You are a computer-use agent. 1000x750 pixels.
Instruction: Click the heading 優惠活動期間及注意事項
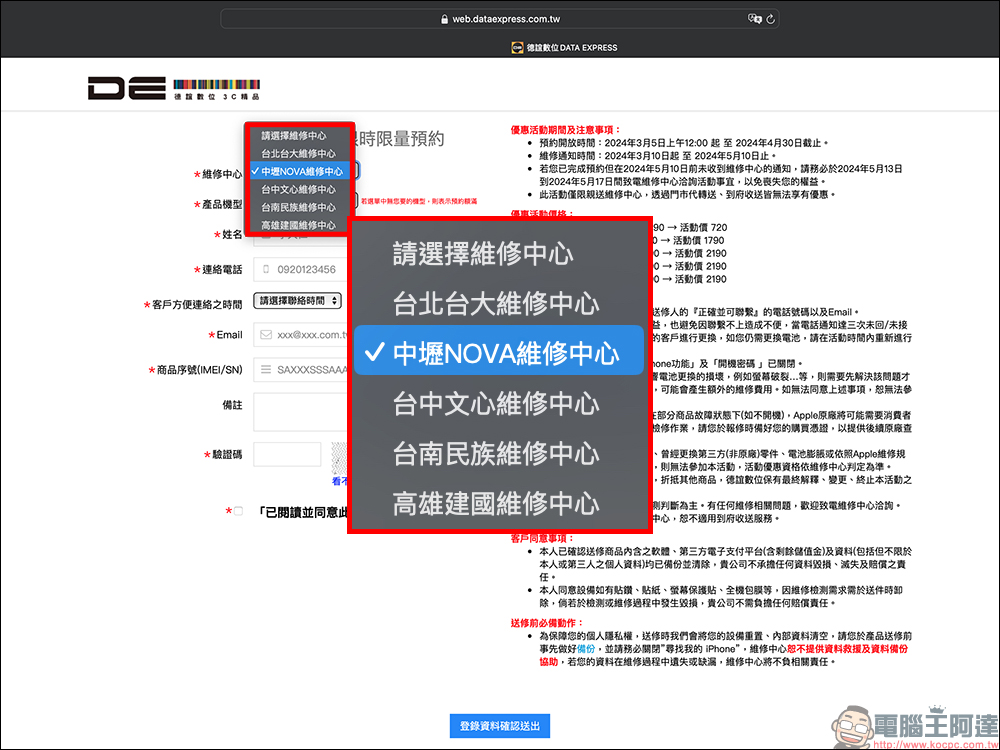(566, 129)
